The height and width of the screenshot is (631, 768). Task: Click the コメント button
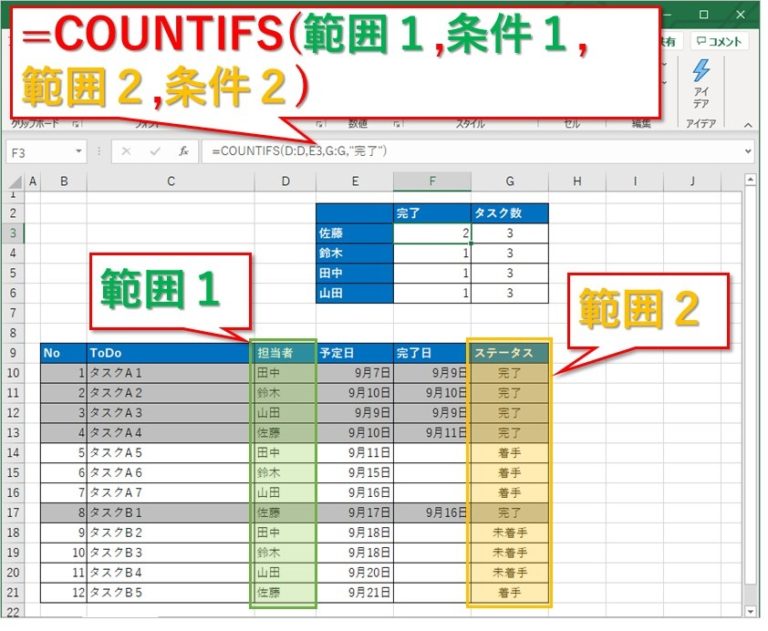pyautogui.click(x=720, y=41)
